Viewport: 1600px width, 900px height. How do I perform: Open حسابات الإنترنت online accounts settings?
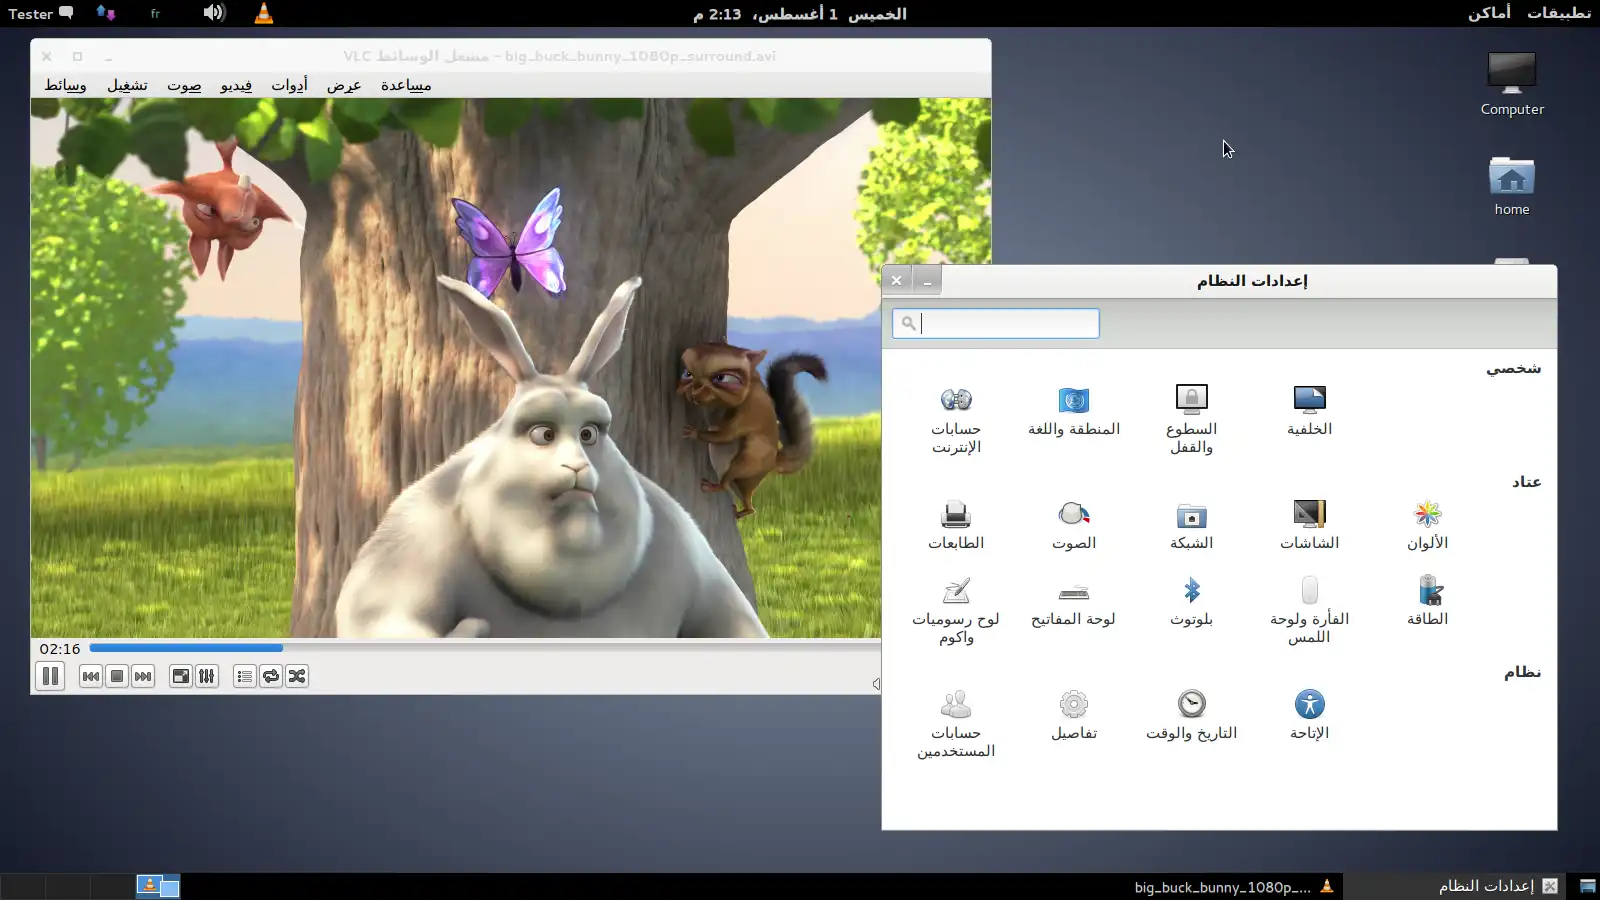click(x=956, y=420)
